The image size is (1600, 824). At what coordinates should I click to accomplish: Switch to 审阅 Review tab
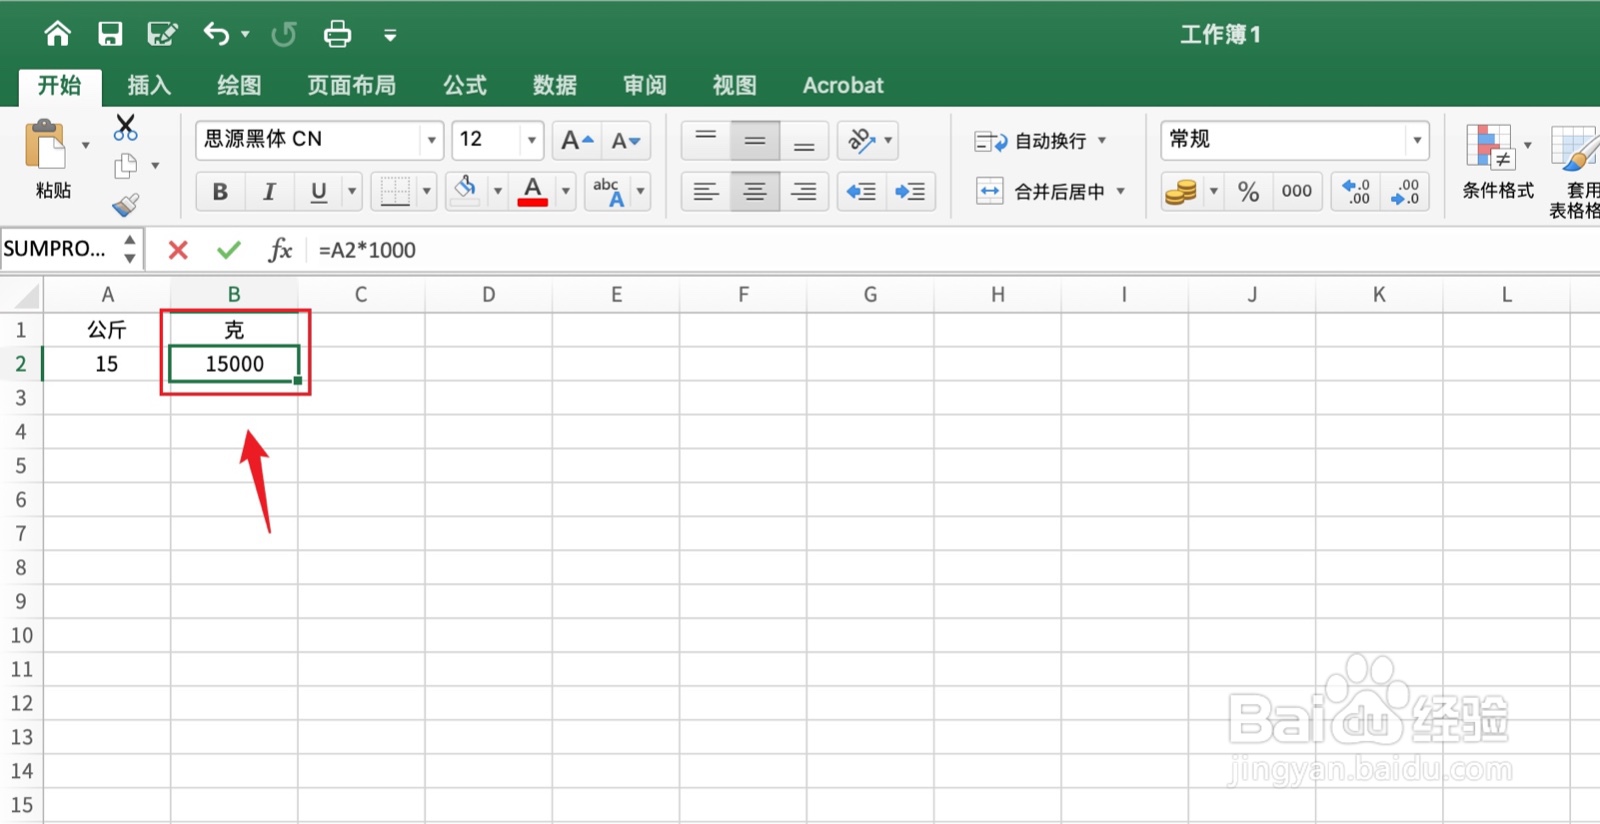coord(645,86)
